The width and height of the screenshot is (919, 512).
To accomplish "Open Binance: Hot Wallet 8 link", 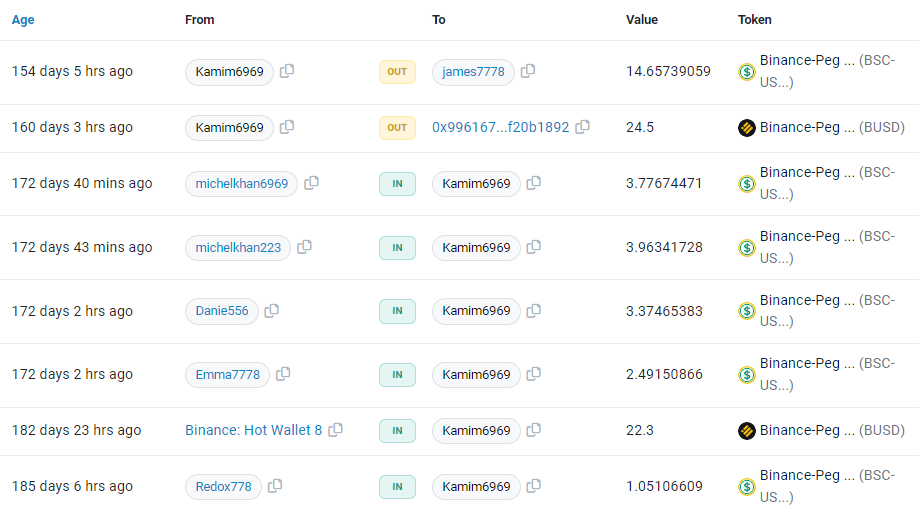I will tap(253, 430).
